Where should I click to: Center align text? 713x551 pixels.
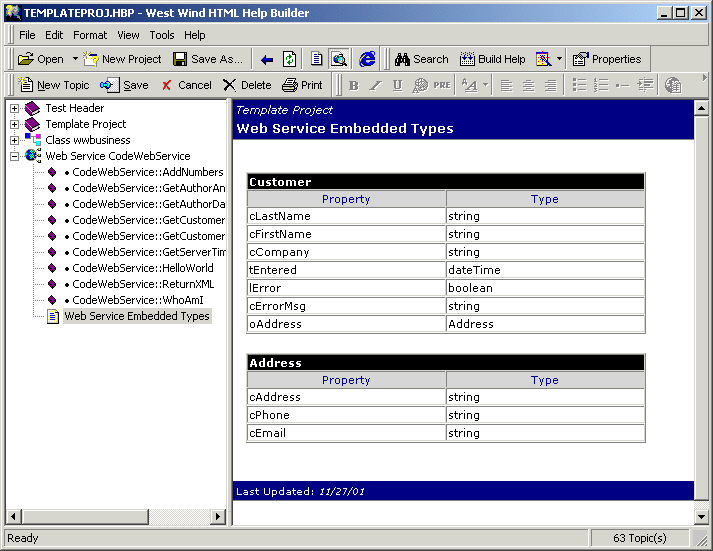(528, 85)
